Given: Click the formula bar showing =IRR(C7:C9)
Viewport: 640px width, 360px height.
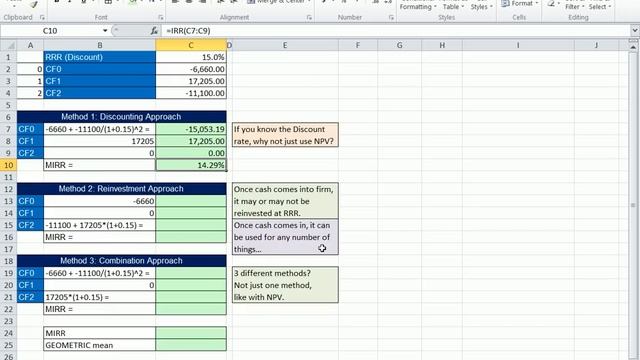Looking at the screenshot, I should pos(396,31).
